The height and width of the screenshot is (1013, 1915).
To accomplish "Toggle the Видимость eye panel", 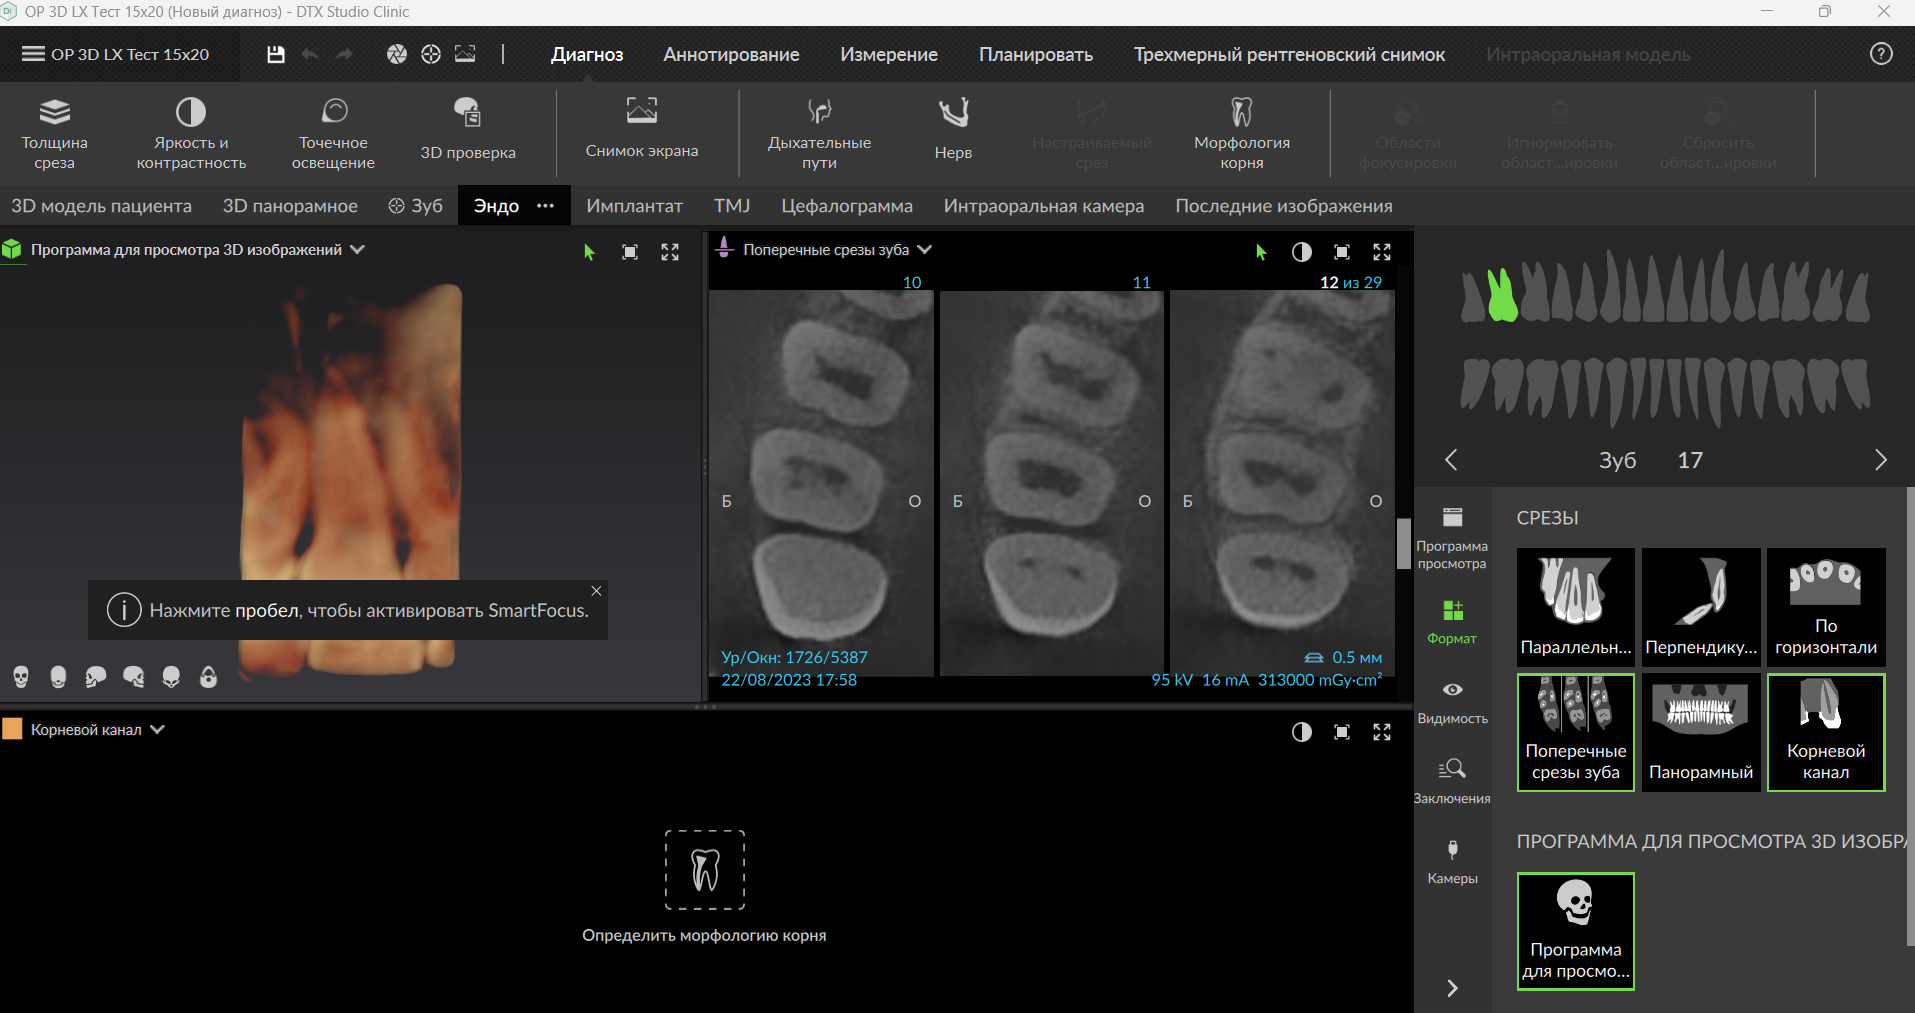I will coord(1452,700).
